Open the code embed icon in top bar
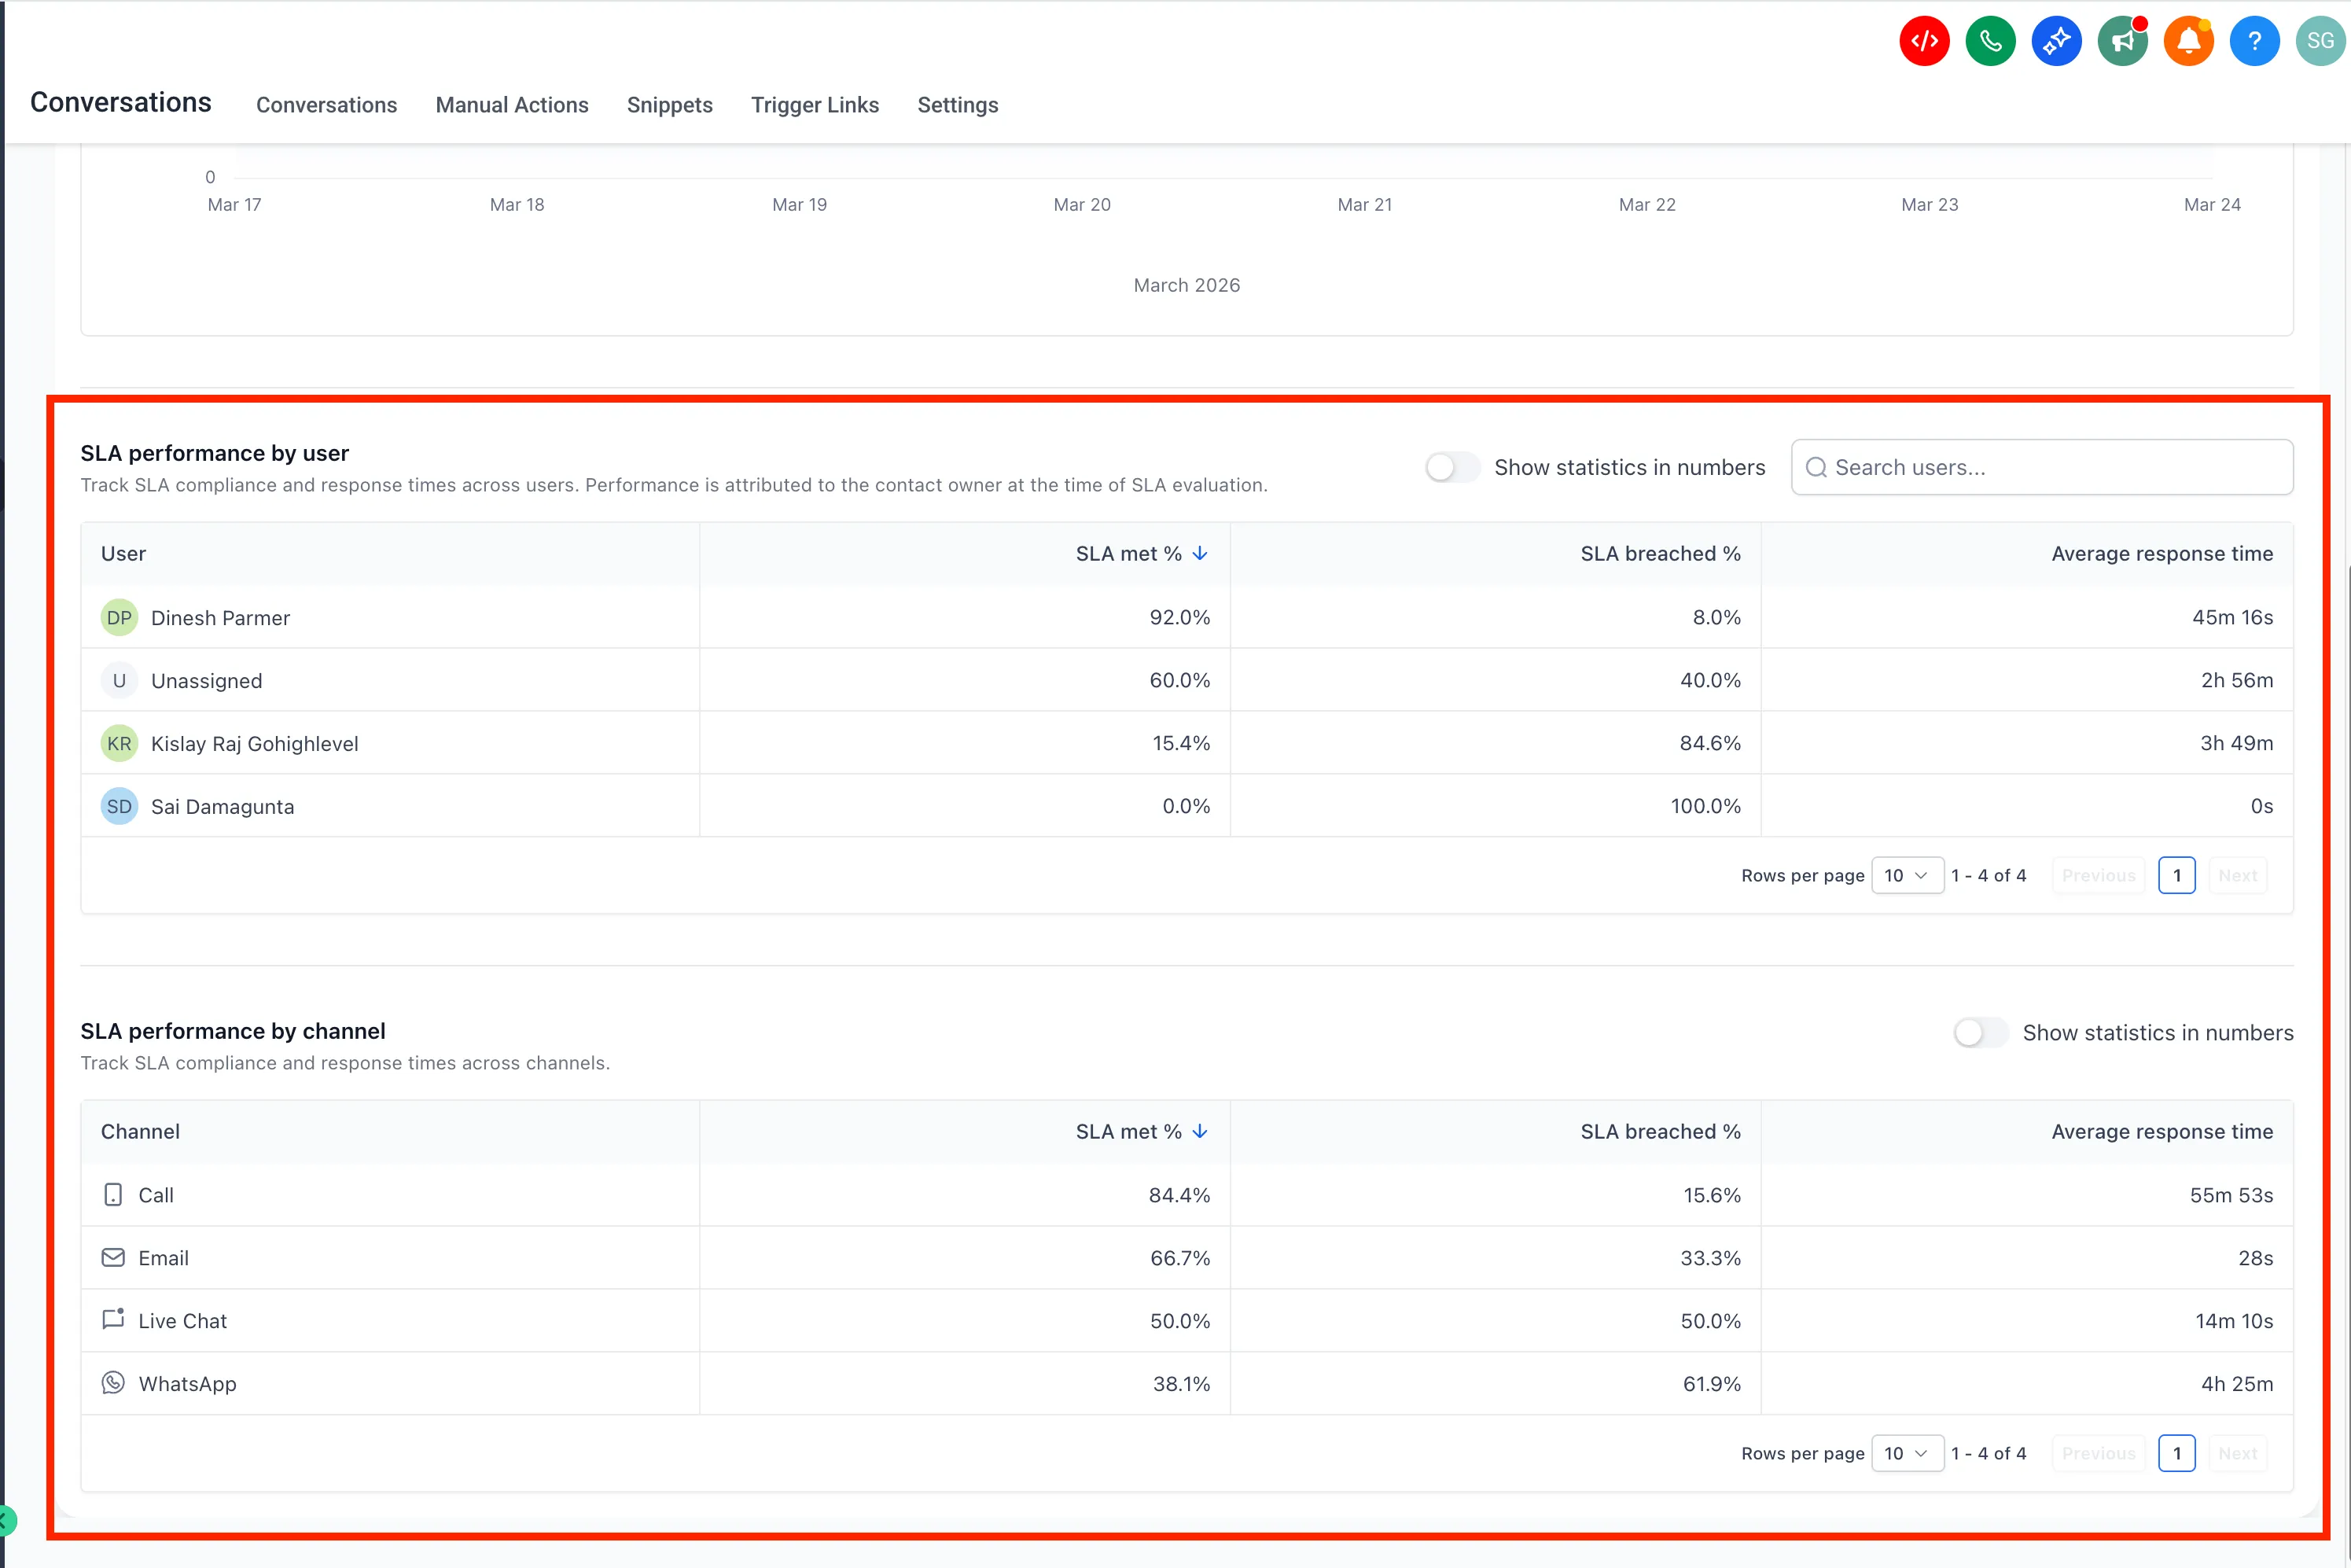 tap(1923, 40)
